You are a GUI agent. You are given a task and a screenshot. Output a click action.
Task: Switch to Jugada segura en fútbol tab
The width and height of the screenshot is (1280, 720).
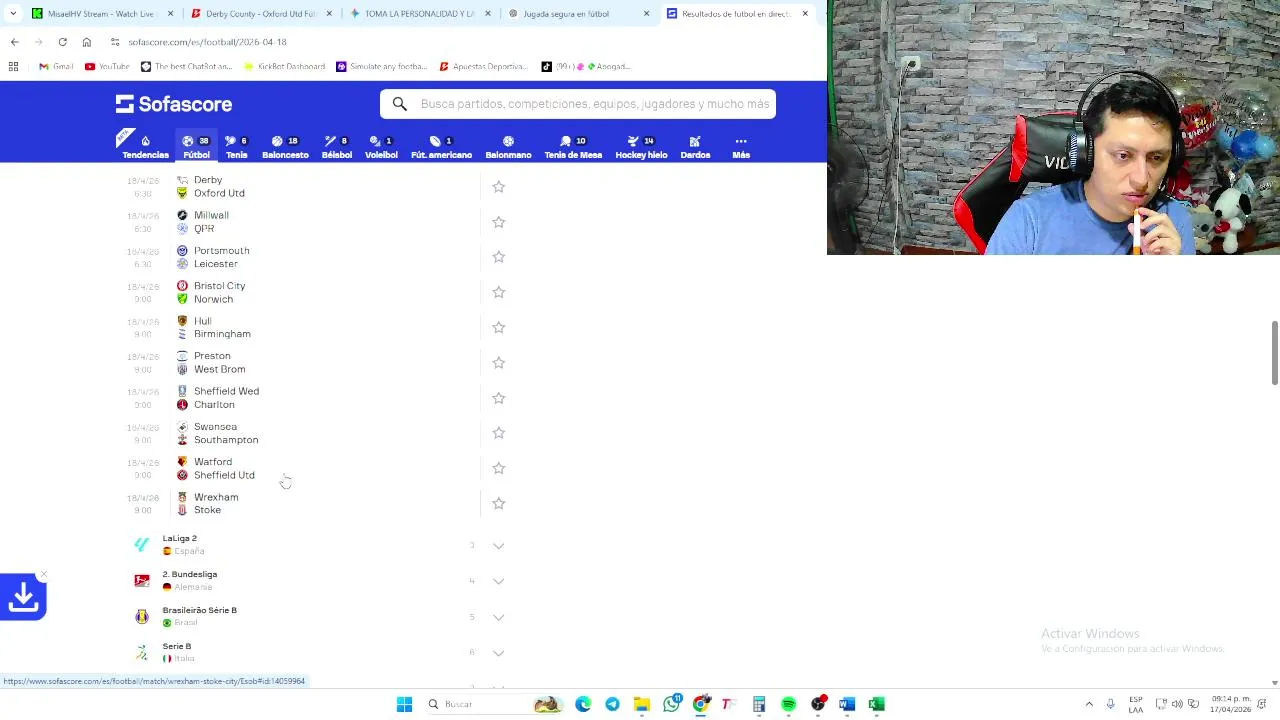coord(578,14)
